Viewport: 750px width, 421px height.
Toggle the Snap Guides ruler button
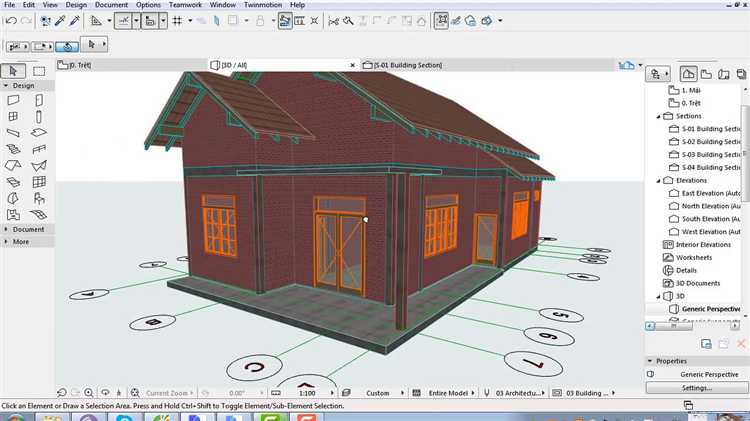coord(150,21)
